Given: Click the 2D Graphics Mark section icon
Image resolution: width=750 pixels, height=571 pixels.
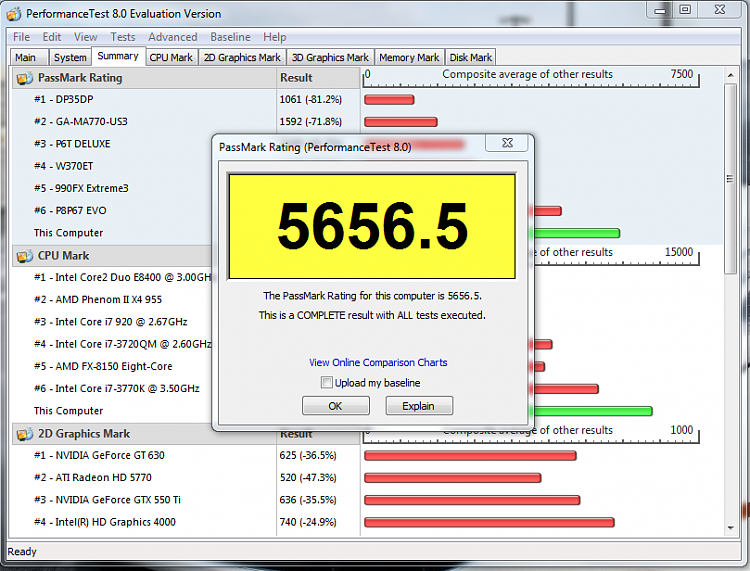Looking at the screenshot, I should click(24, 434).
